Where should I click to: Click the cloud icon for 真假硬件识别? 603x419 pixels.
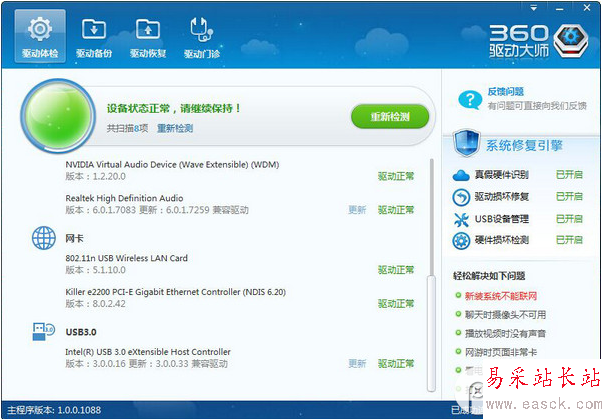[461, 175]
